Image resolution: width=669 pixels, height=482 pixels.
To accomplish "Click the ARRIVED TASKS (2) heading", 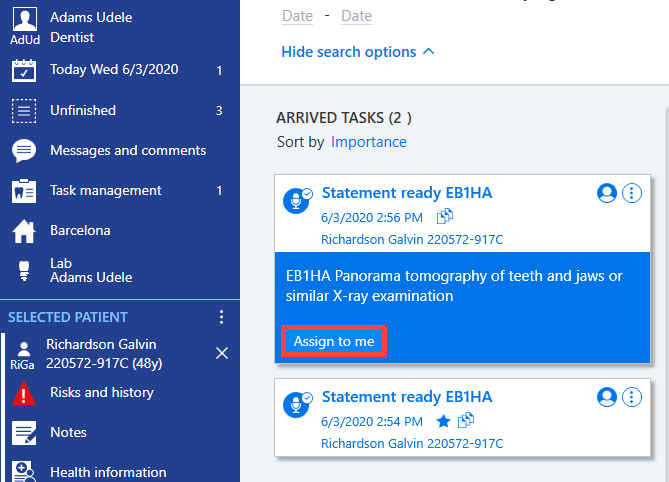I will pyautogui.click(x=344, y=118).
